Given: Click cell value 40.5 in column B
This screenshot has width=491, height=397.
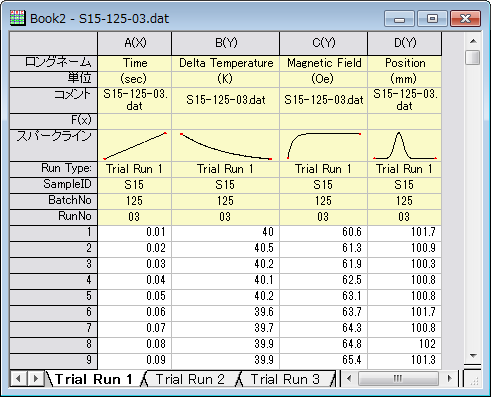Looking at the screenshot, I should pyautogui.click(x=226, y=249).
